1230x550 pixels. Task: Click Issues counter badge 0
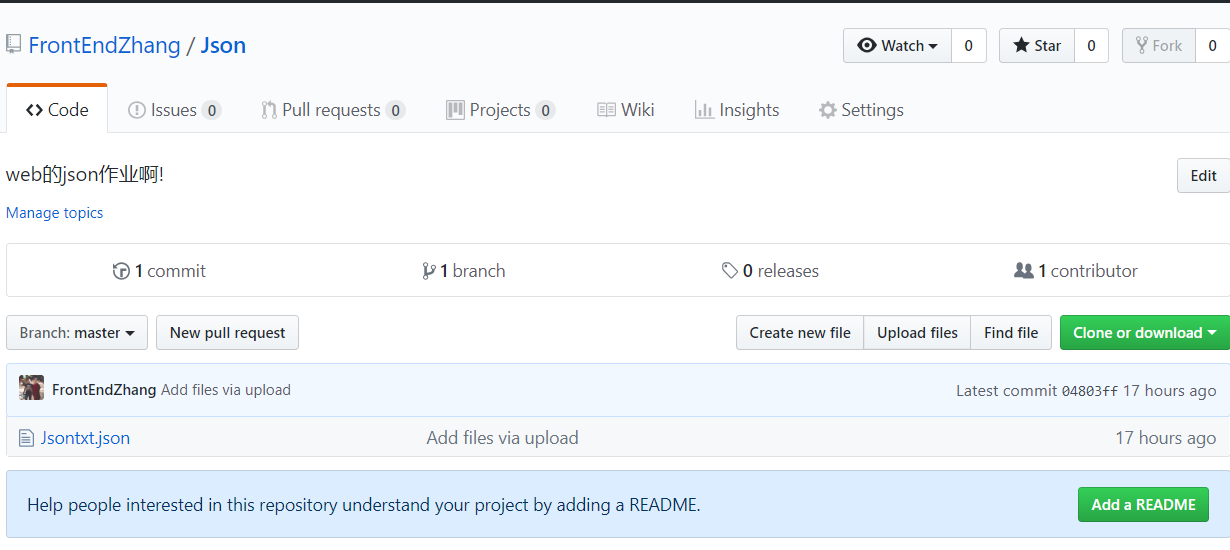[x=211, y=110]
